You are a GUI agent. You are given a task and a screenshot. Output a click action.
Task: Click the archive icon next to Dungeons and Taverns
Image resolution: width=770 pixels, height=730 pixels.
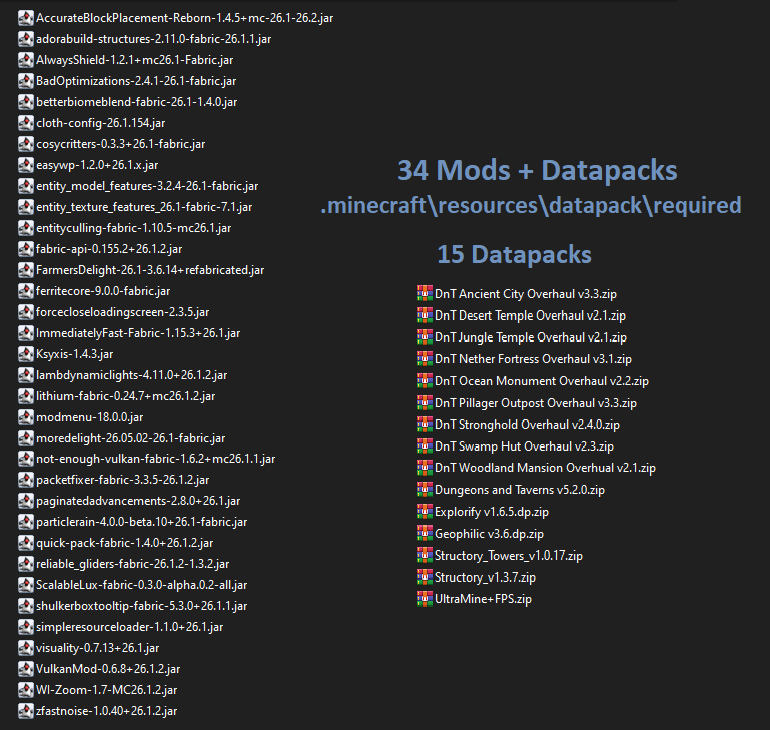point(425,489)
